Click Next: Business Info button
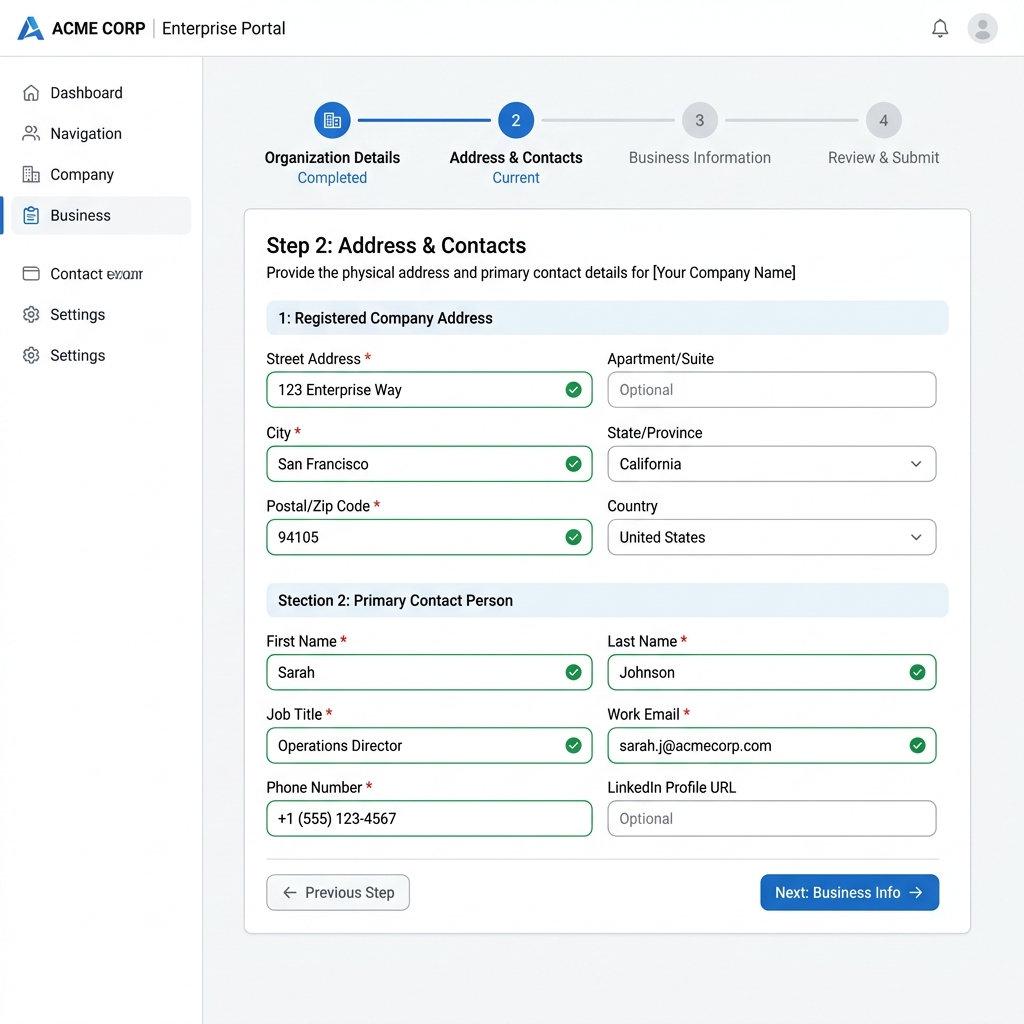 point(850,893)
